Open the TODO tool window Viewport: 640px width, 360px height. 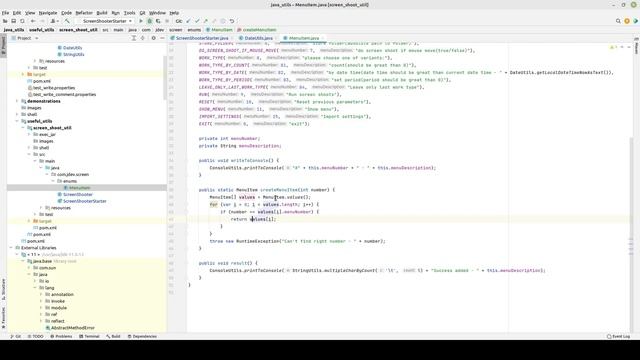click(36, 336)
